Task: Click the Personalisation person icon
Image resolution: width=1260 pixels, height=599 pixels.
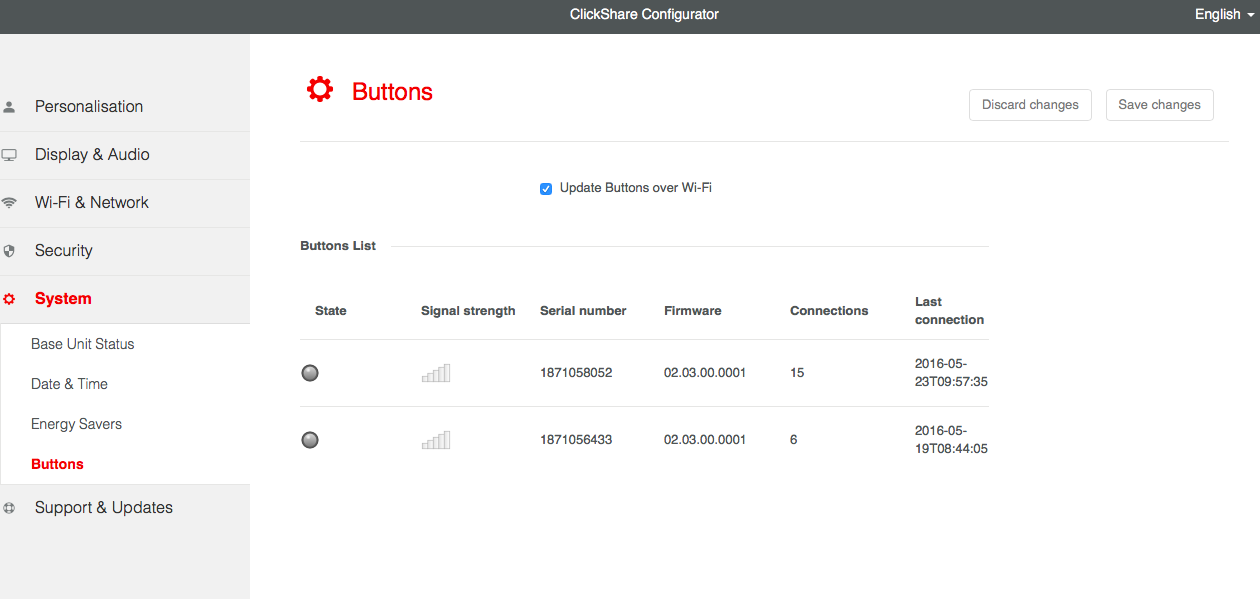Action: [x=9, y=107]
